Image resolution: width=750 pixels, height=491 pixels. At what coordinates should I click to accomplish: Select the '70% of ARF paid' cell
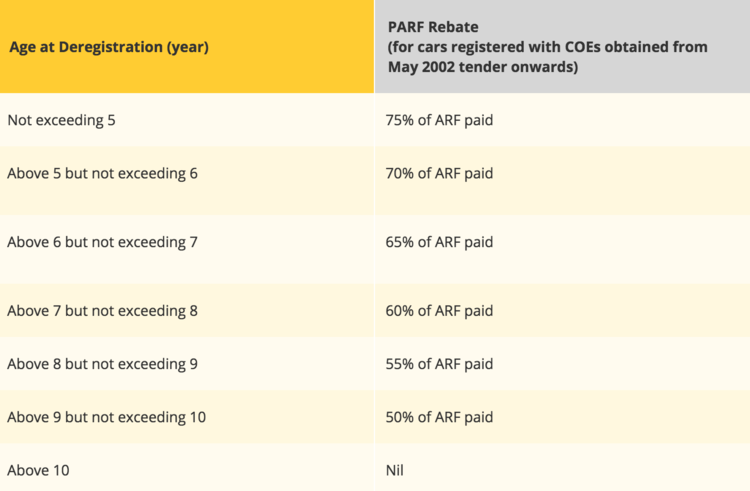(562, 181)
